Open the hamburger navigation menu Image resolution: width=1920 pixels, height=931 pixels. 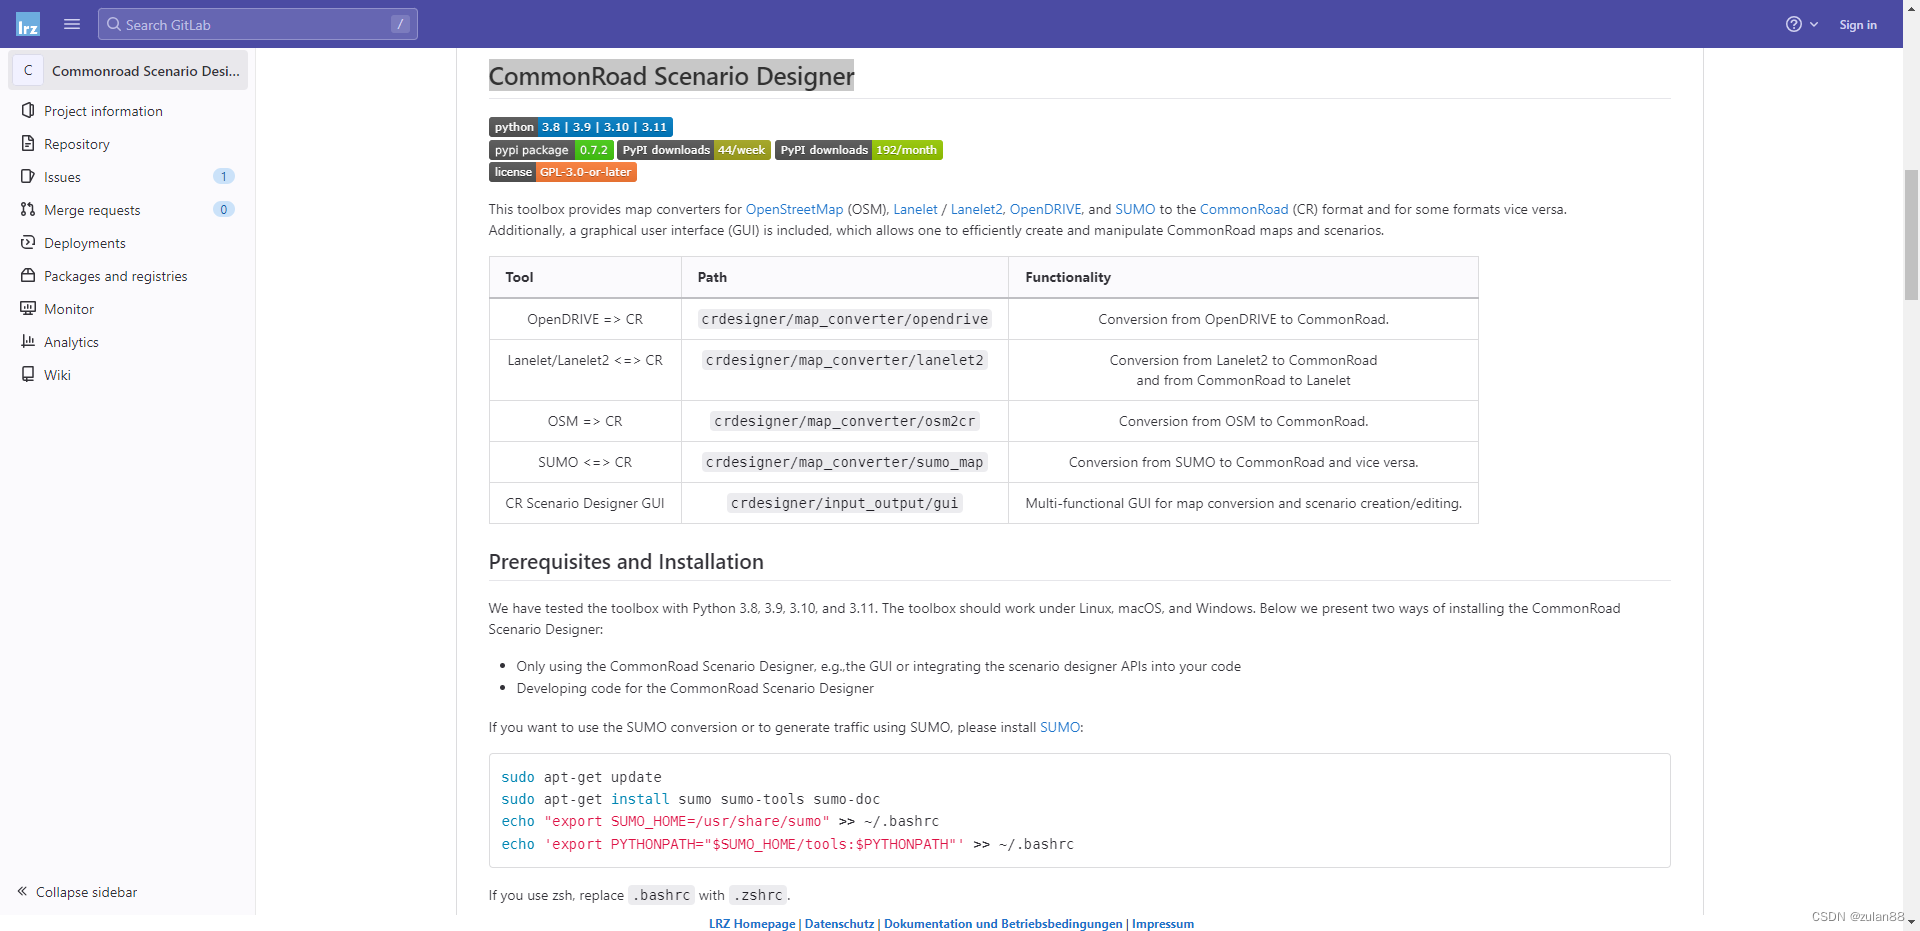coord(71,24)
